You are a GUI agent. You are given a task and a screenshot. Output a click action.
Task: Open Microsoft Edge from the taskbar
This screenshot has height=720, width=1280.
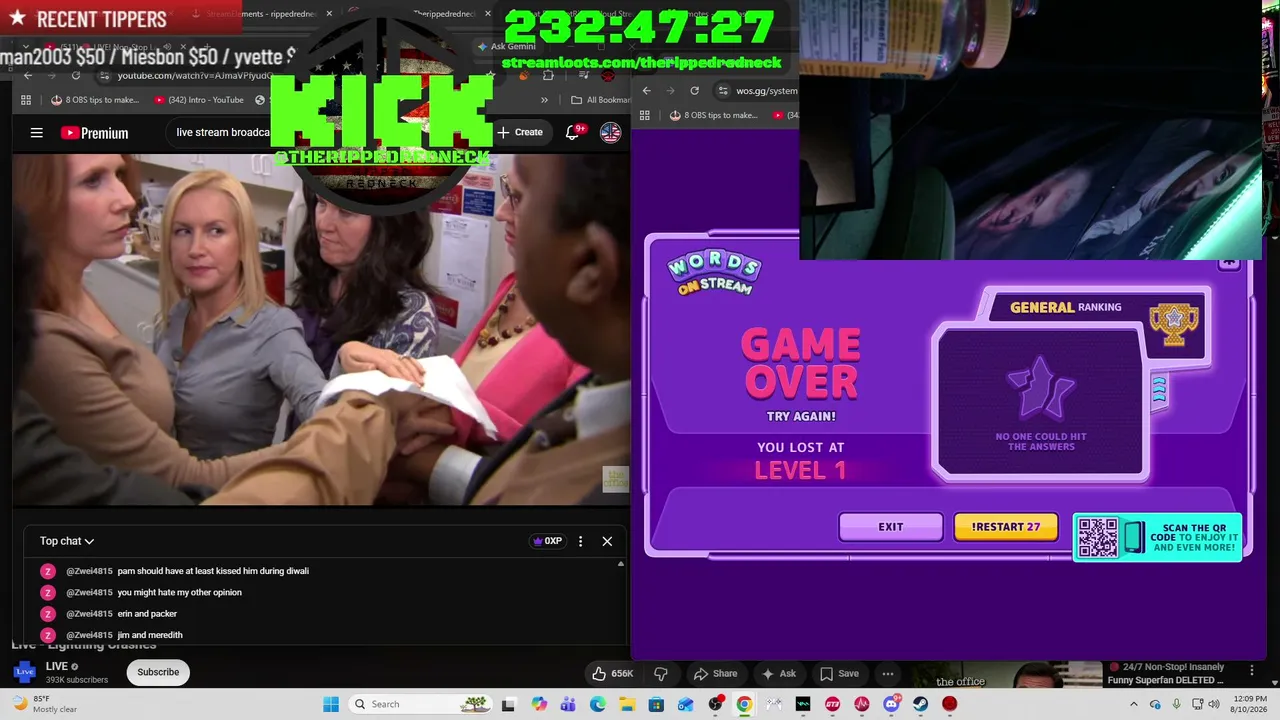tap(598, 704)
